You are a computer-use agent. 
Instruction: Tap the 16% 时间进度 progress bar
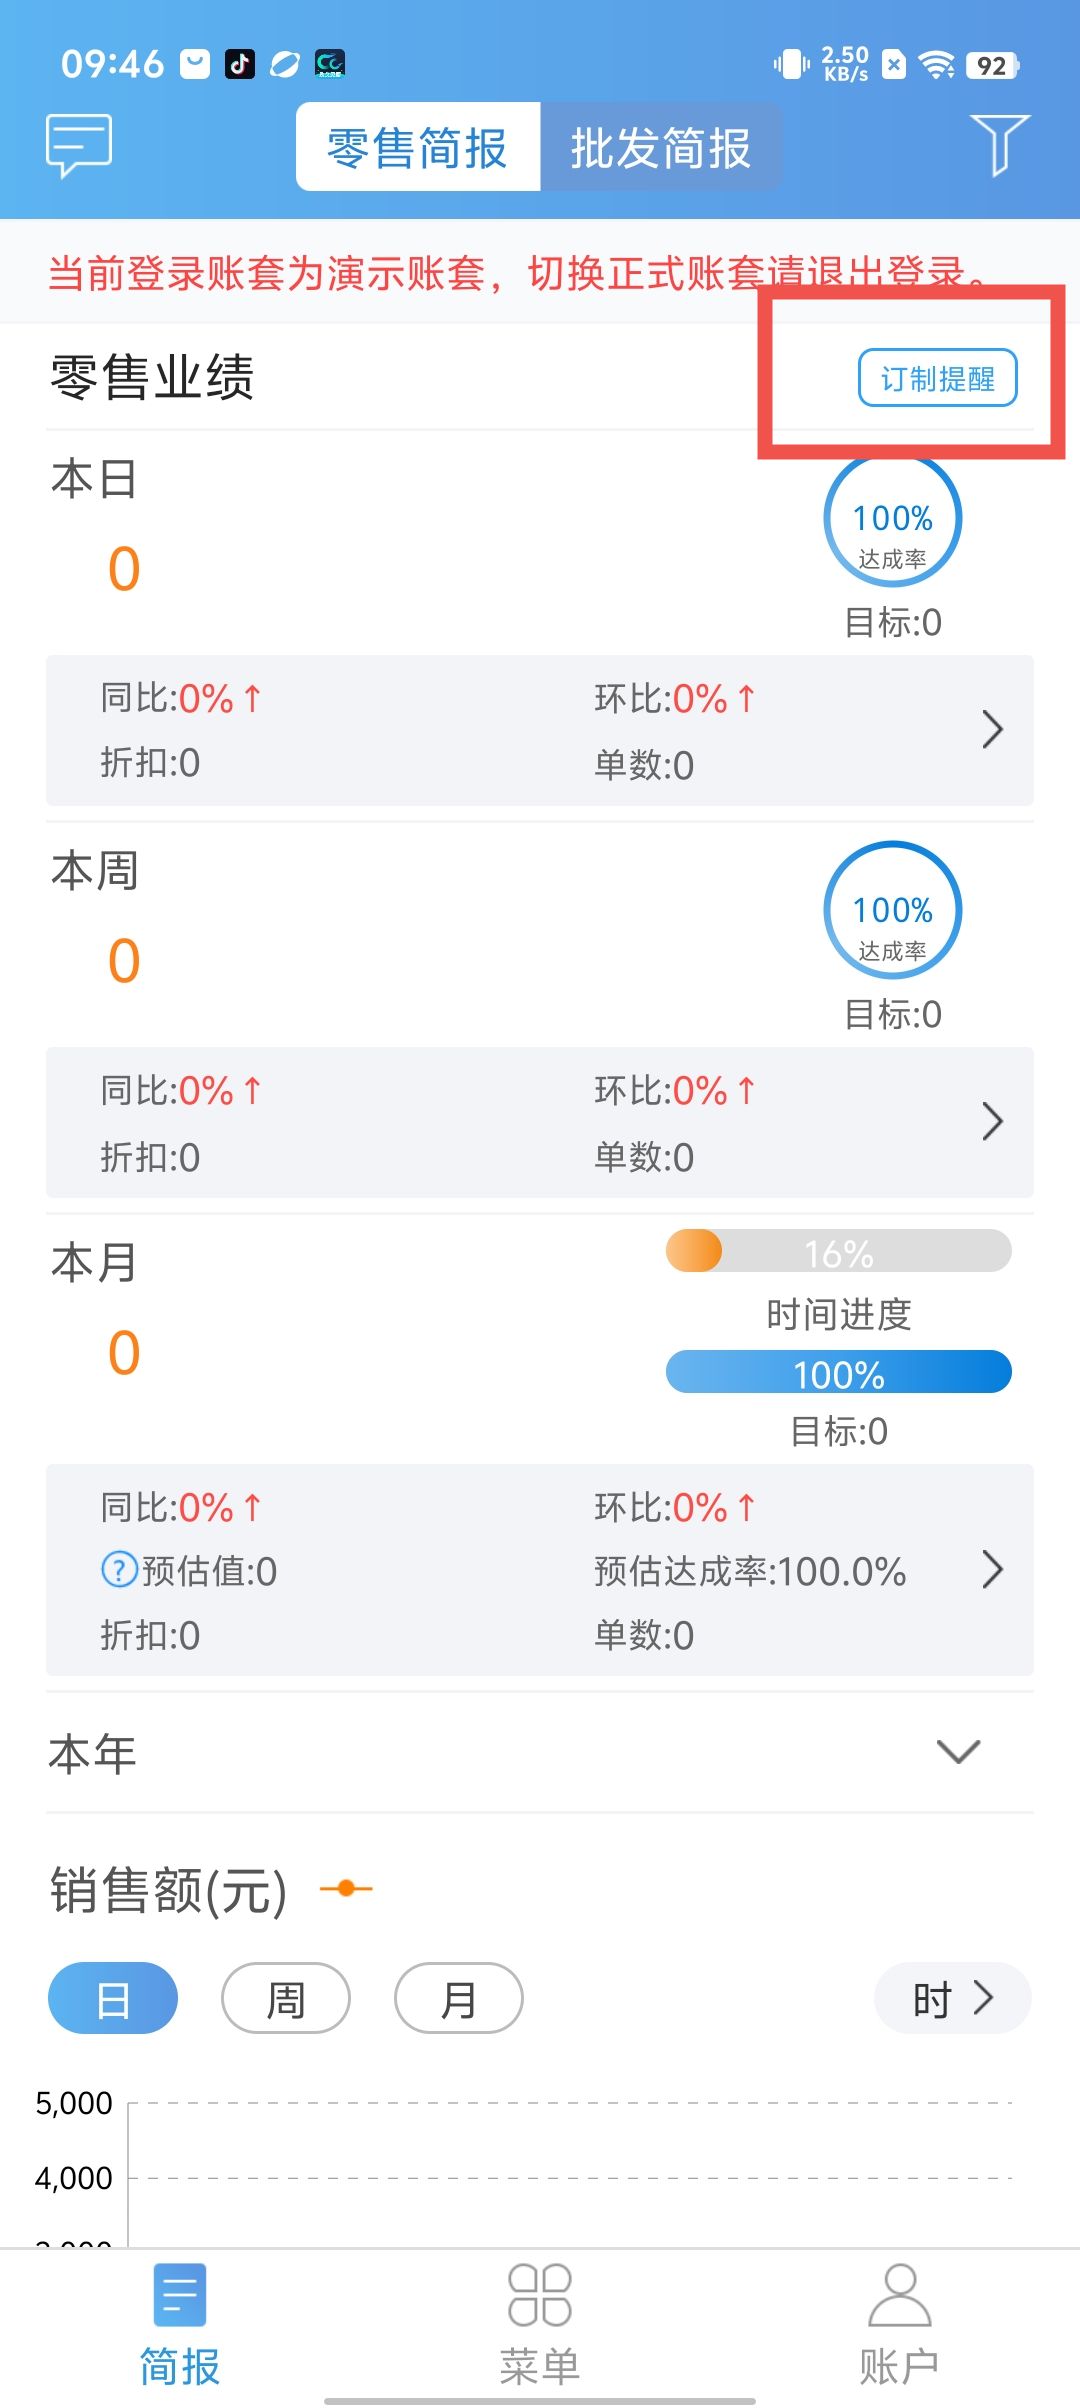click(839, 1251)
